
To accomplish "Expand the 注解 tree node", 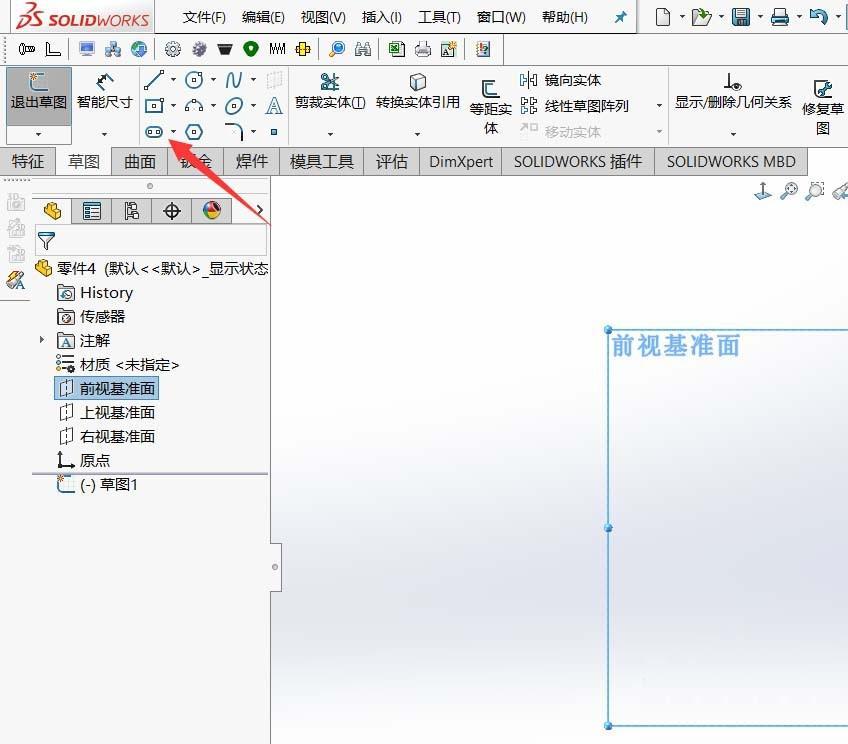I will [41, 340].
